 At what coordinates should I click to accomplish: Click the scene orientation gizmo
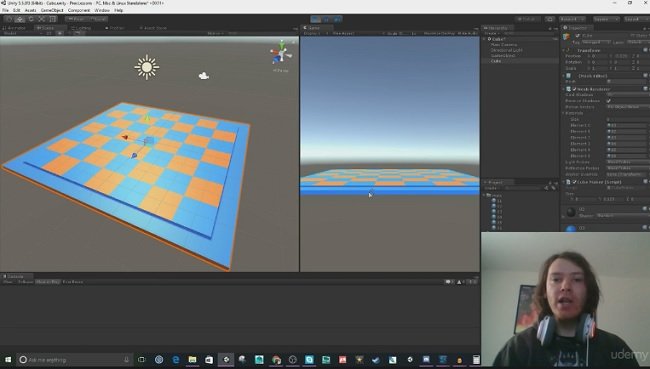[x=281, y=54]
